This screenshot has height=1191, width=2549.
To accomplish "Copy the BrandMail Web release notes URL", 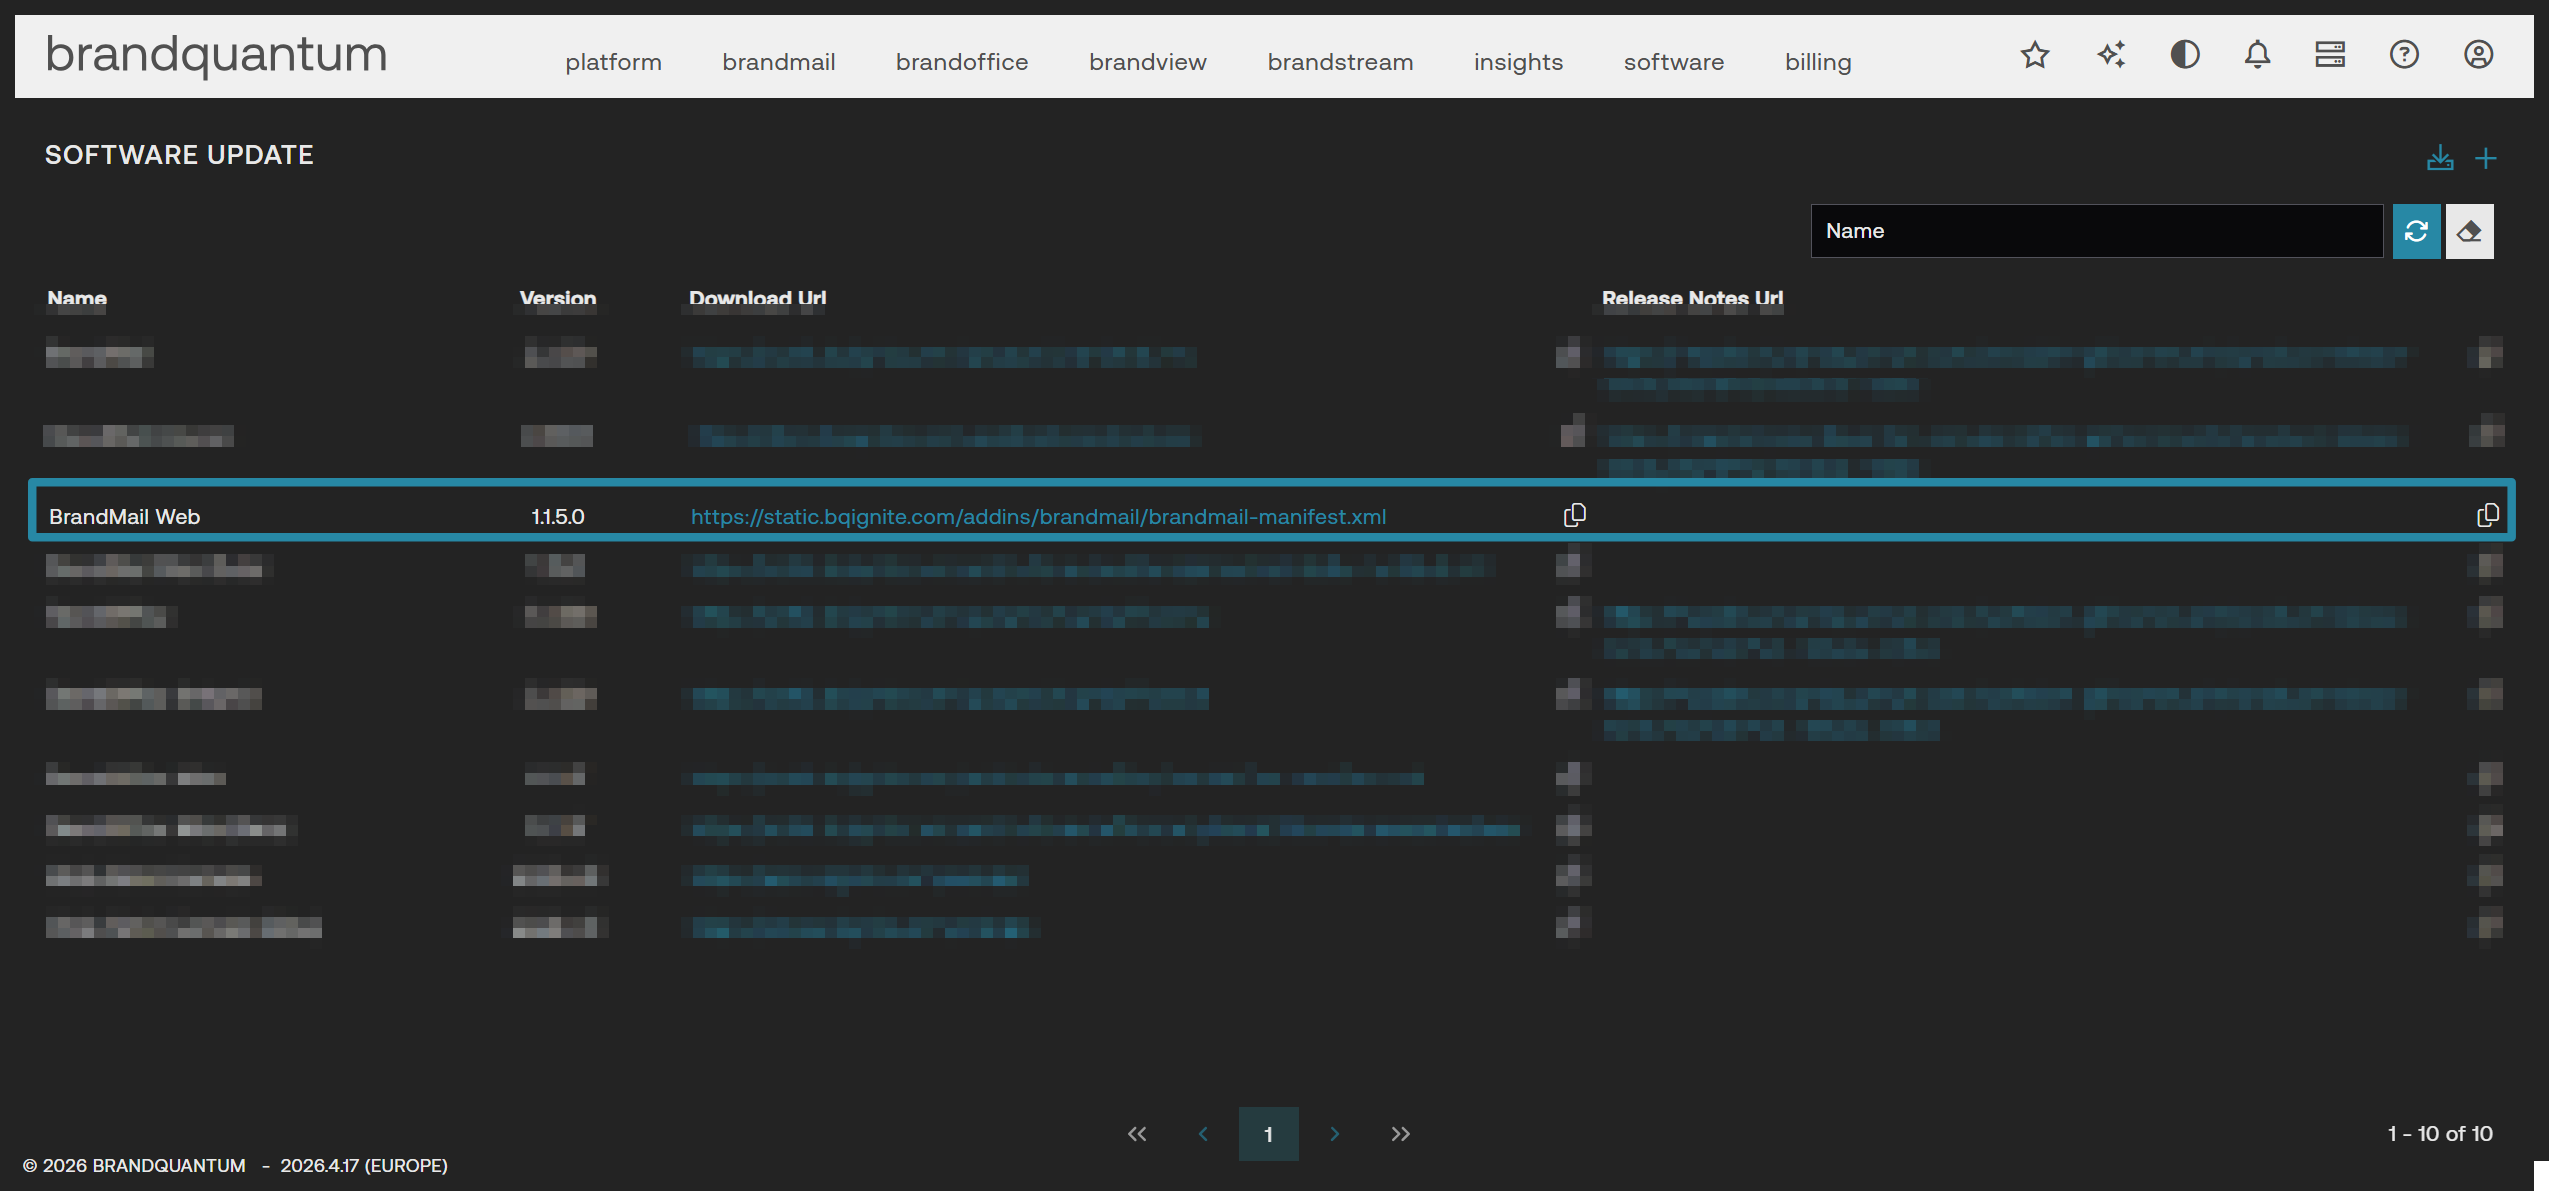I will coord(2488,515).
